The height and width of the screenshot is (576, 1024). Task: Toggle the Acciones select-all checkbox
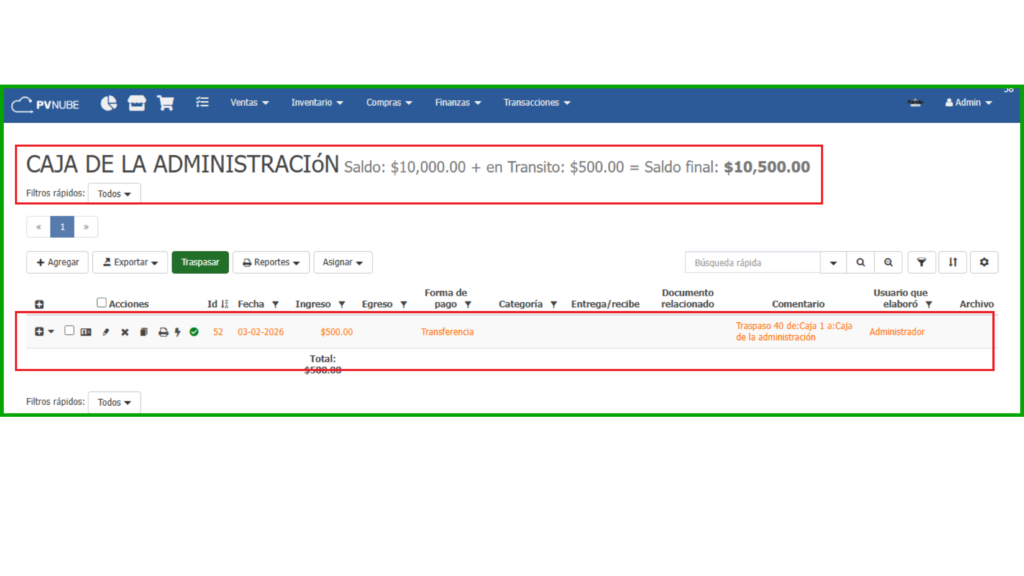point(101,303)
